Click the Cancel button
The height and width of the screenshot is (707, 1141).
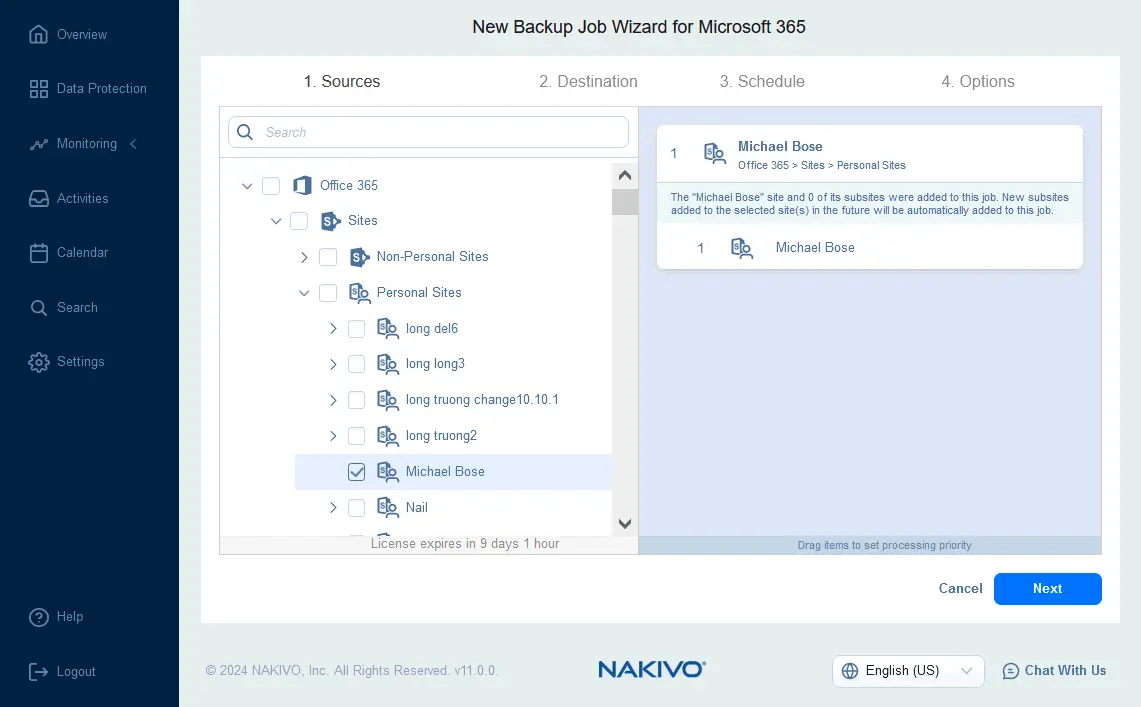[x=961, y=589]
